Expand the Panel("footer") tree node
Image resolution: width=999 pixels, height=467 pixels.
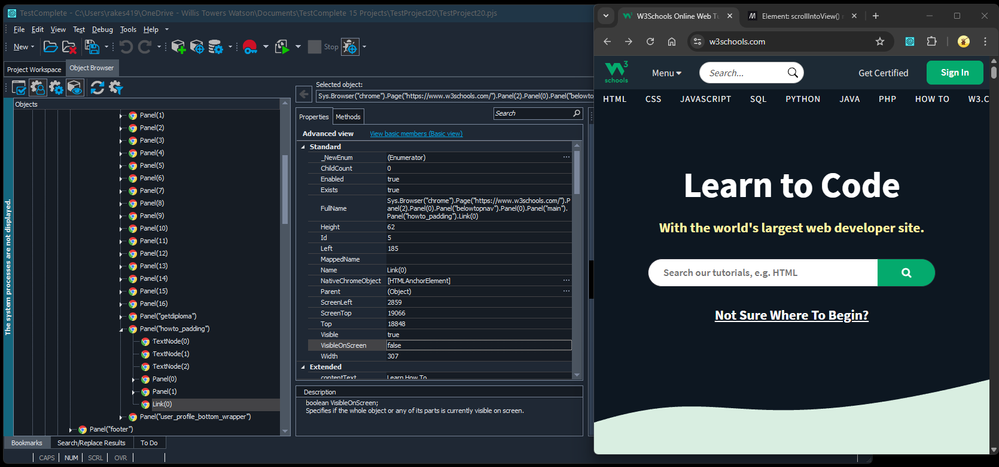tap(70, 429)
